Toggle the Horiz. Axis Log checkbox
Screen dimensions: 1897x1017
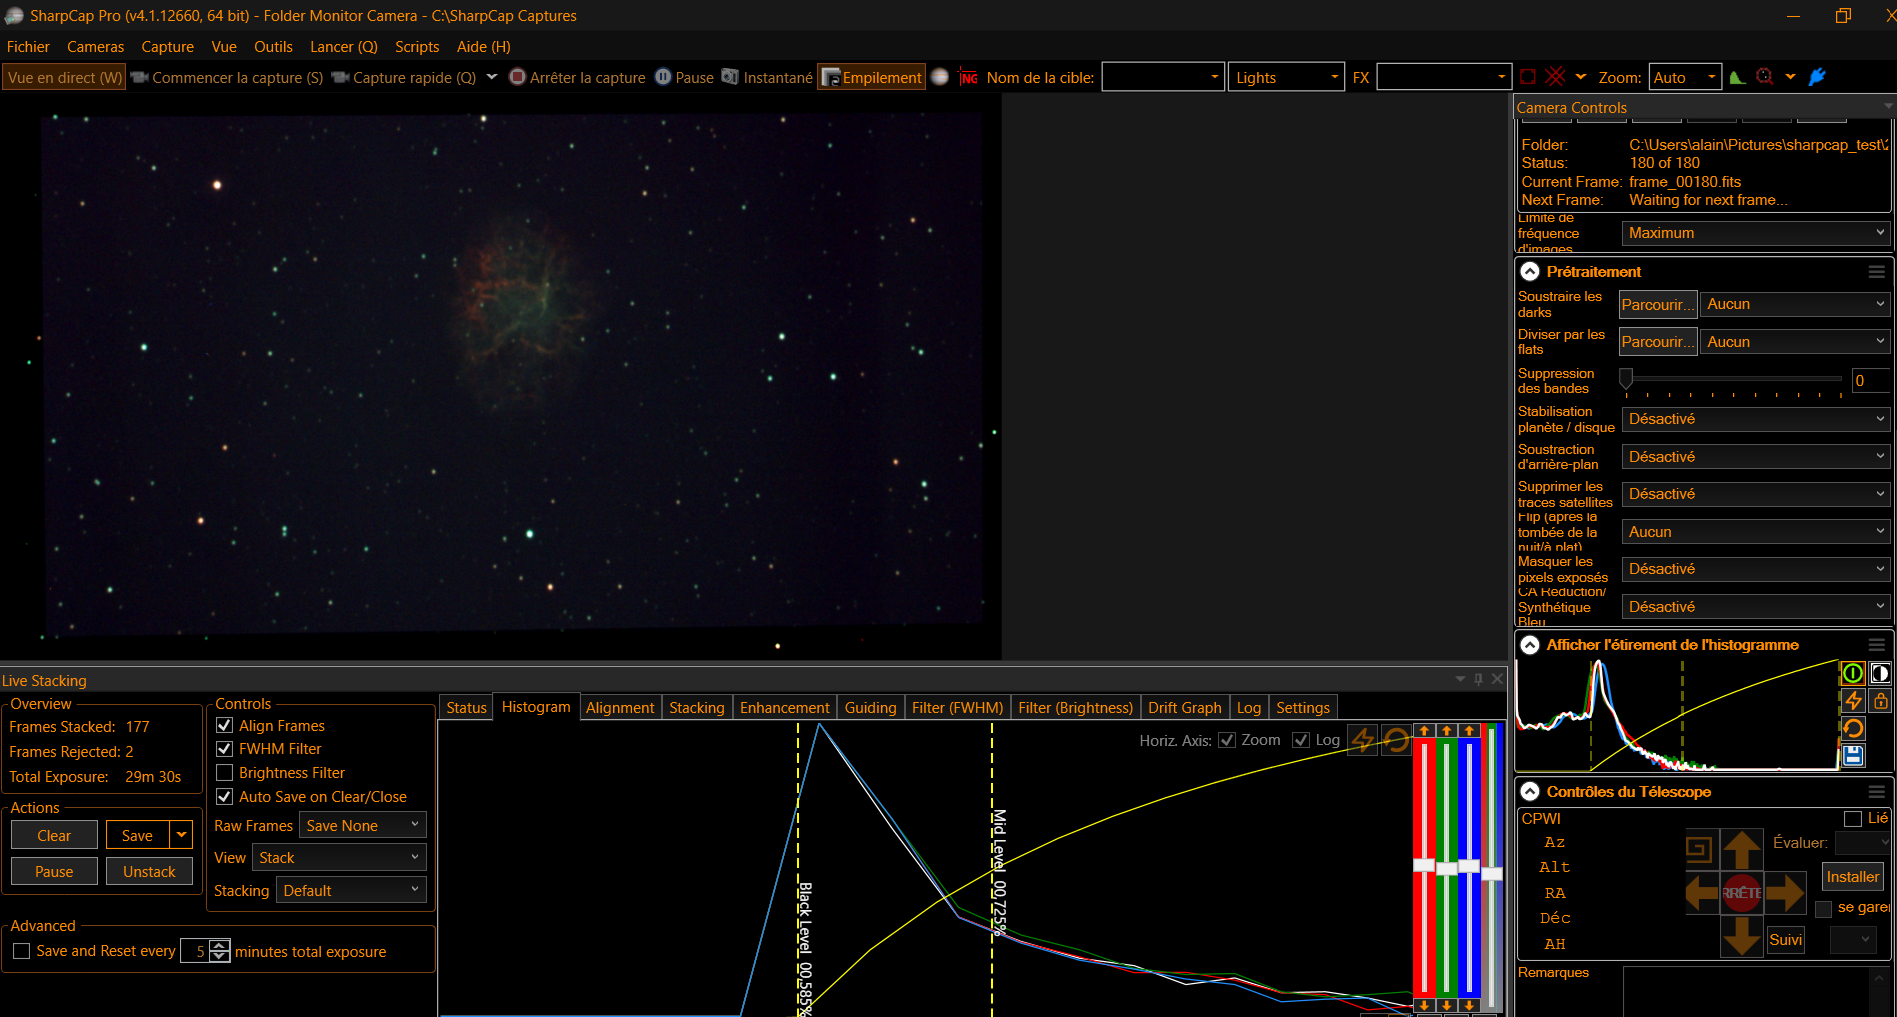coord(1301,740)
